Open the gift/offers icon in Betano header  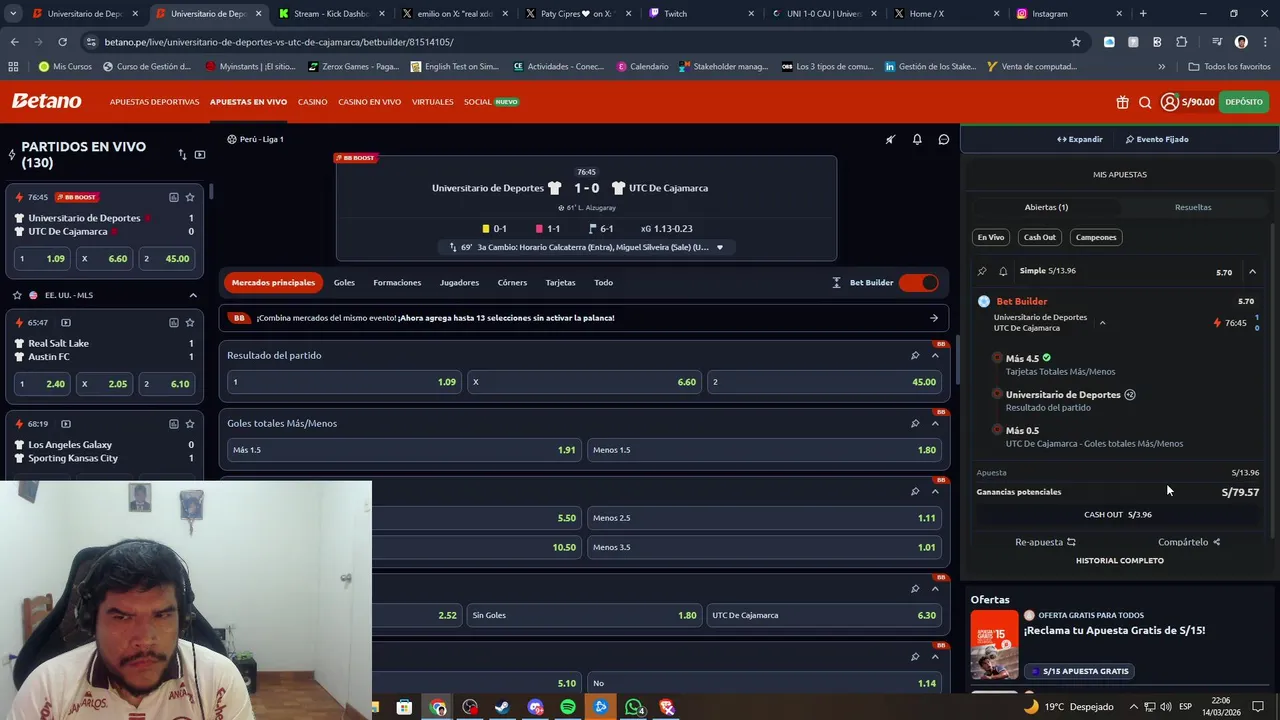1122,102
